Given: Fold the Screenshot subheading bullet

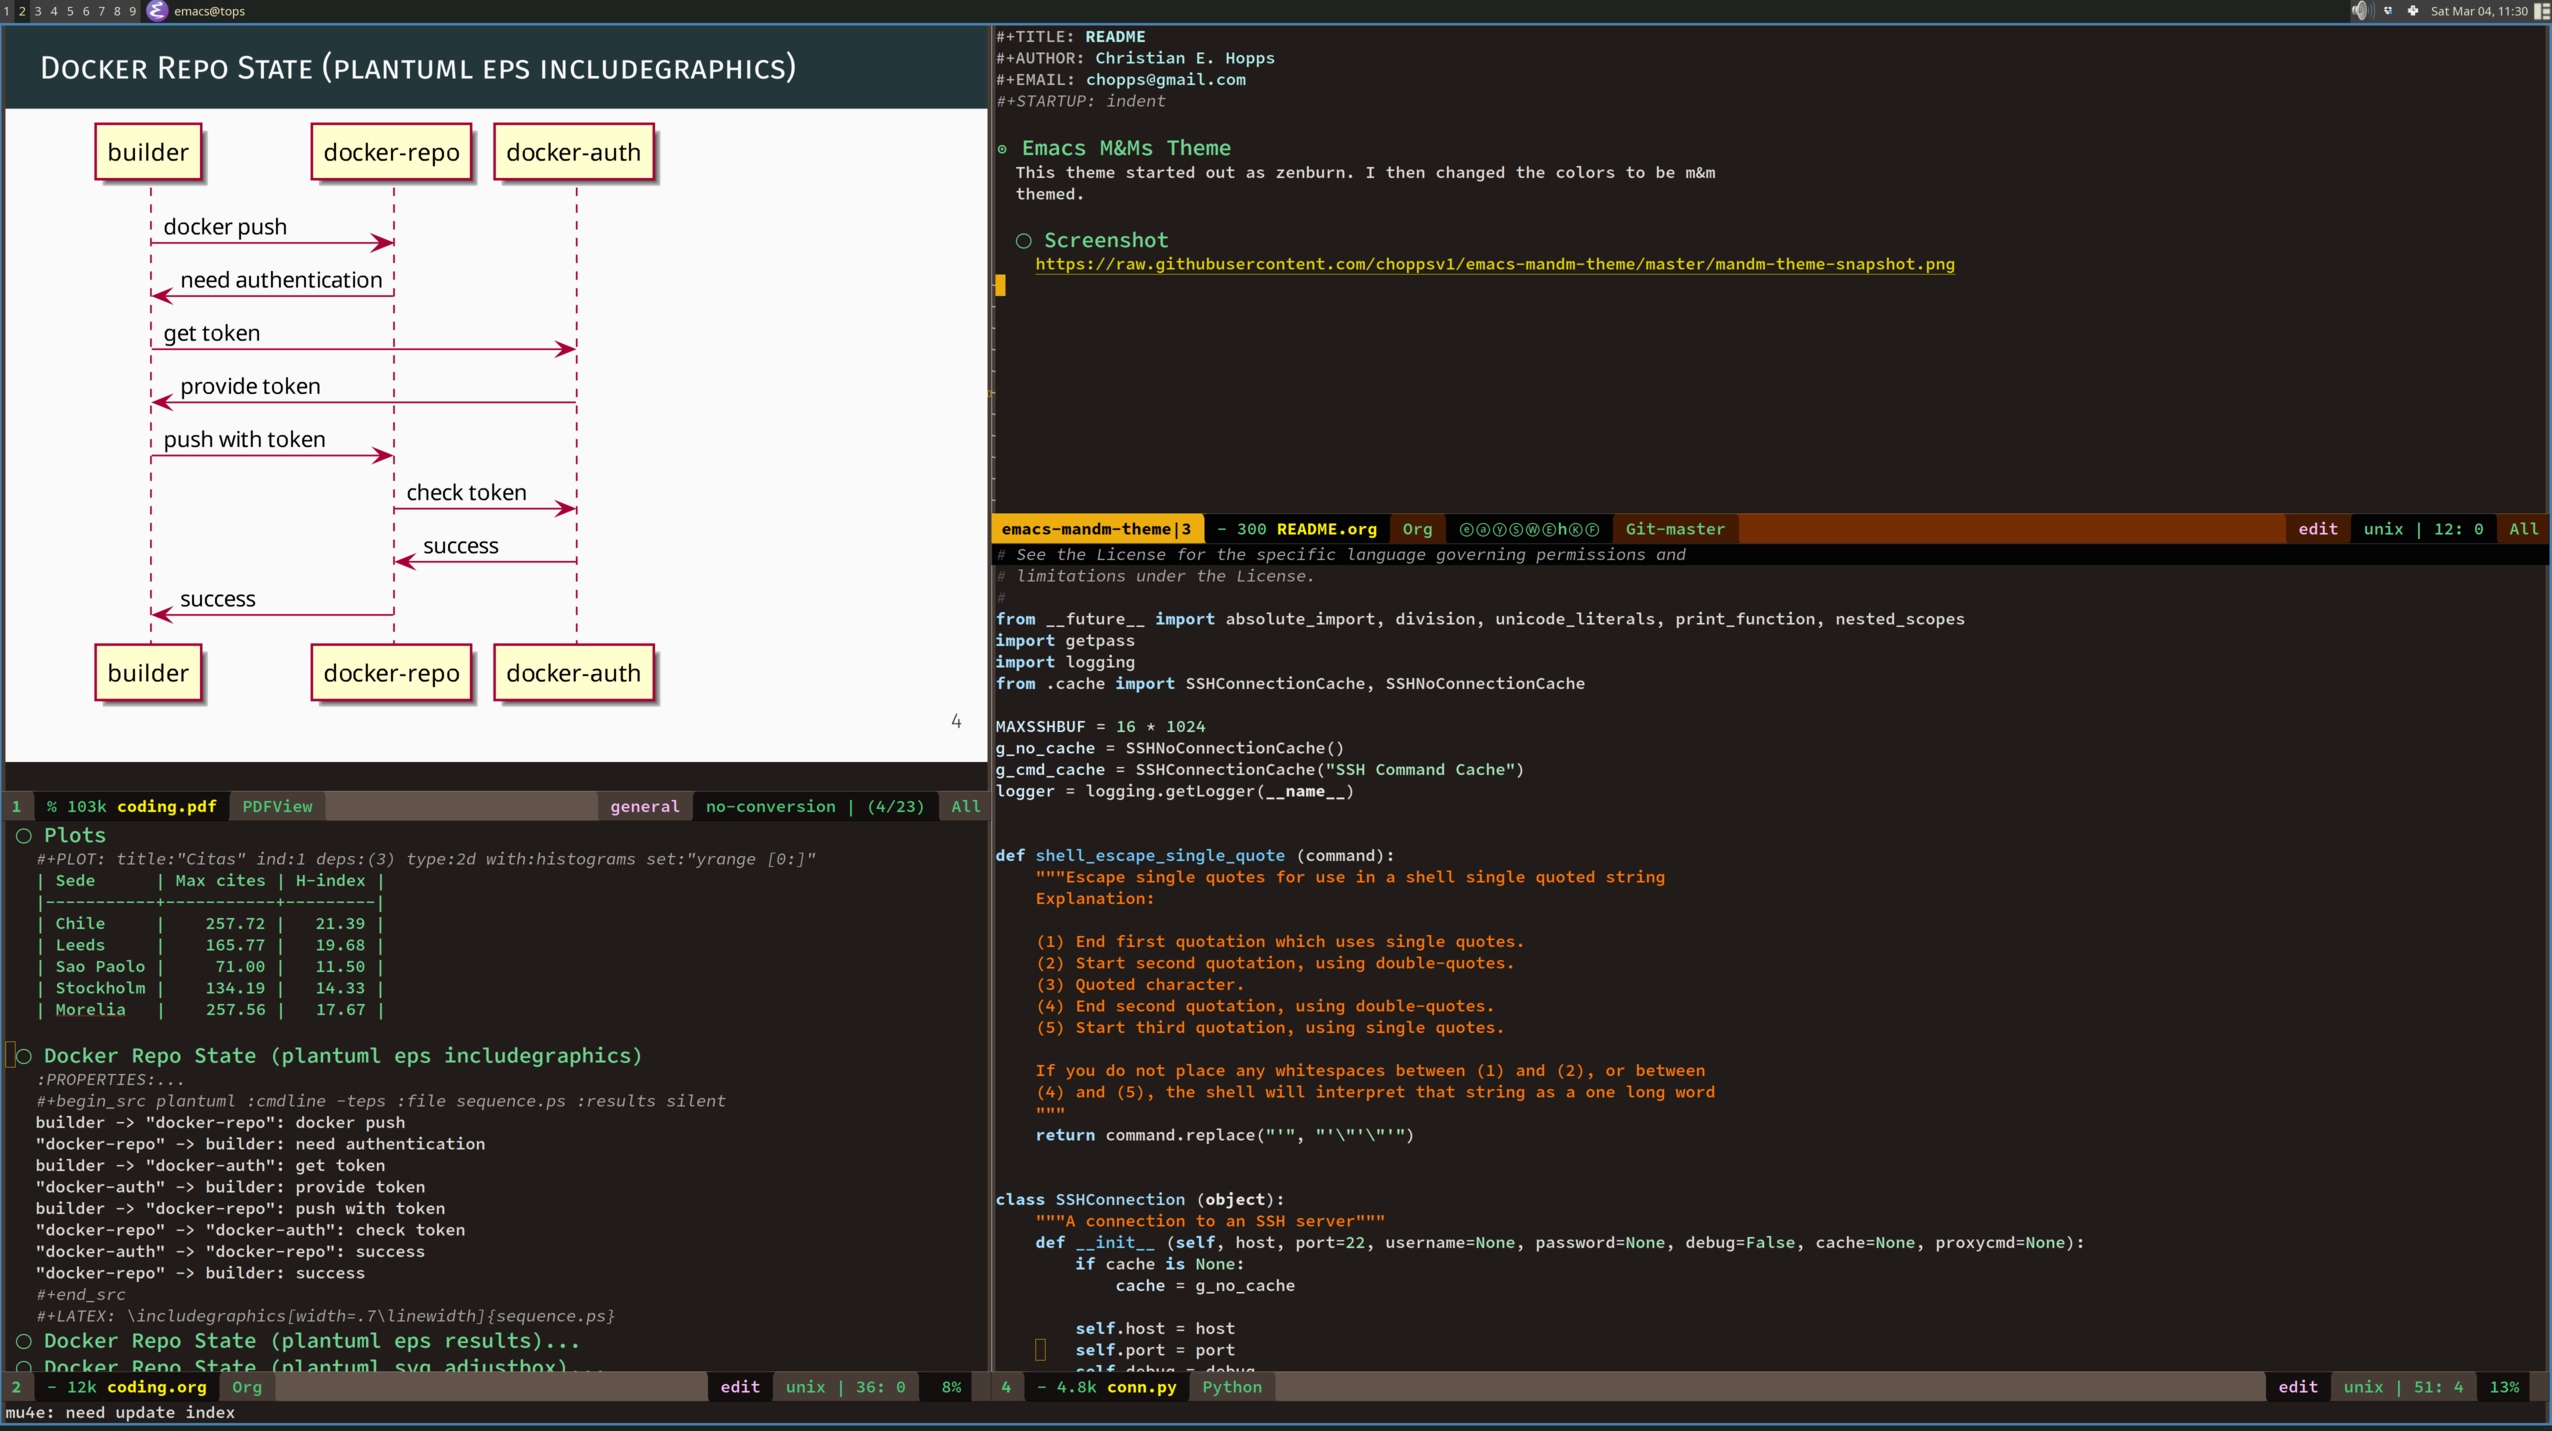Looking at the screenshot, I should pyautogui.click(x=1023, y=241).
